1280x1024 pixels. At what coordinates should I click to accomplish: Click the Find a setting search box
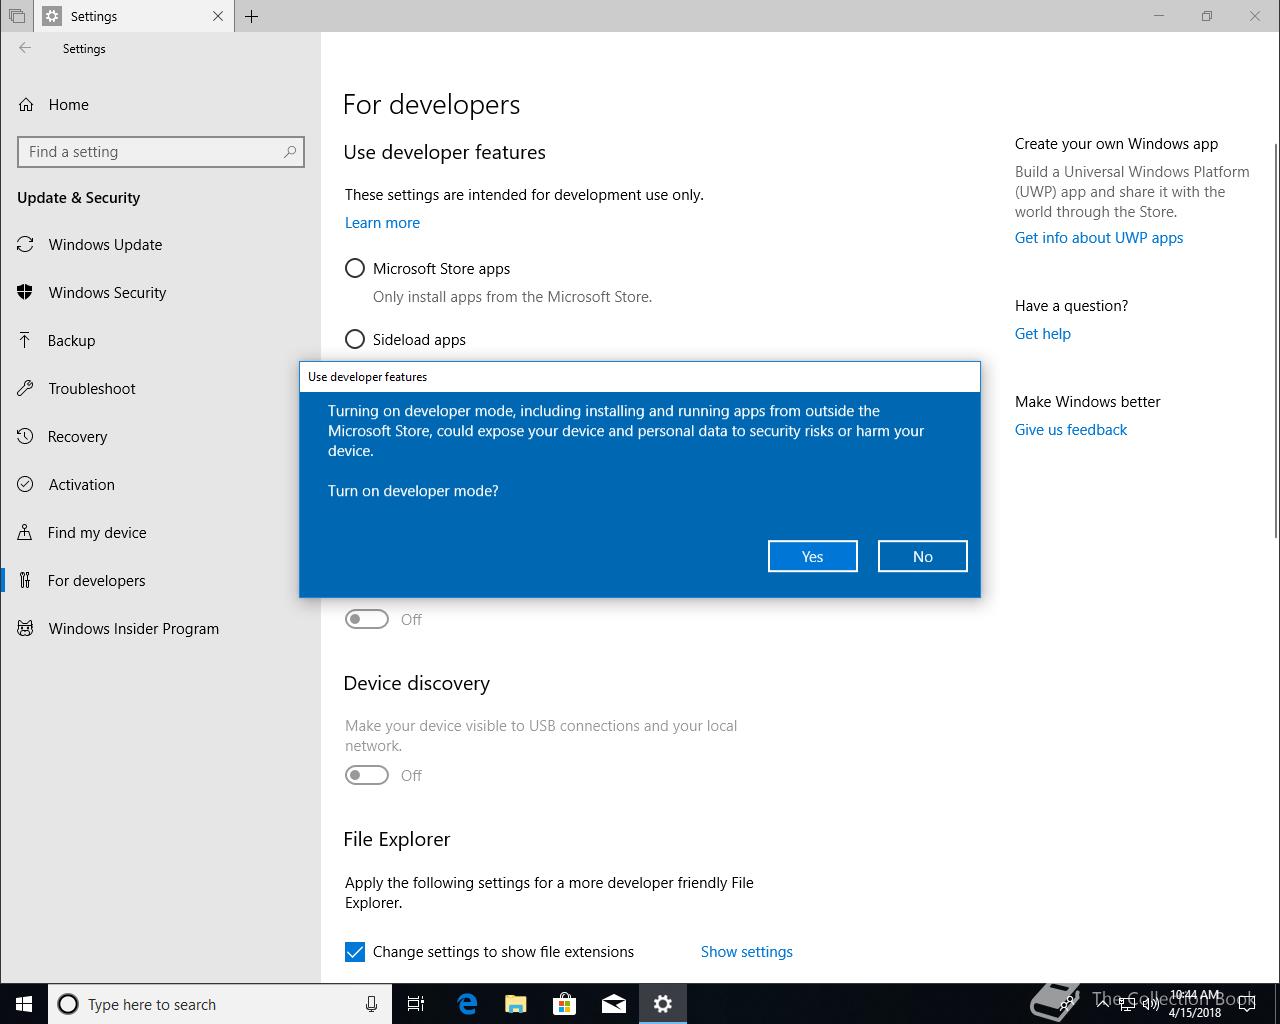(161, 152)
